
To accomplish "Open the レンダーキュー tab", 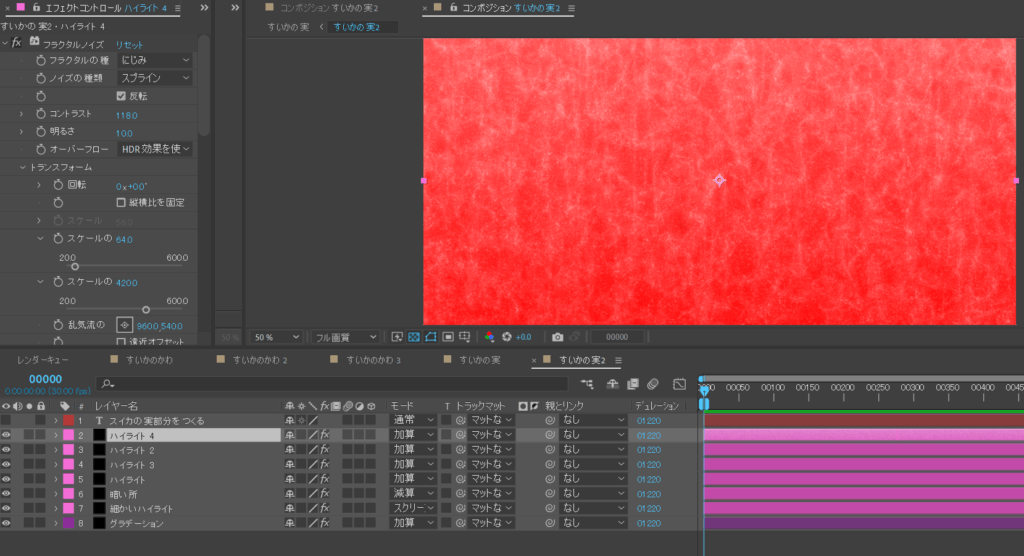I will [x=42, y=359].
